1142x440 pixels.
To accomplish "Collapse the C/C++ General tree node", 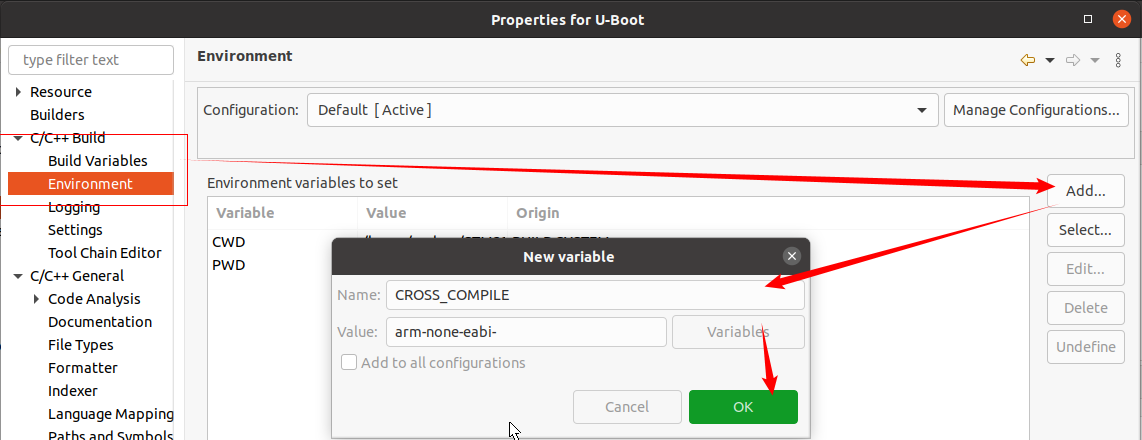I will click(x=18, y=276).
